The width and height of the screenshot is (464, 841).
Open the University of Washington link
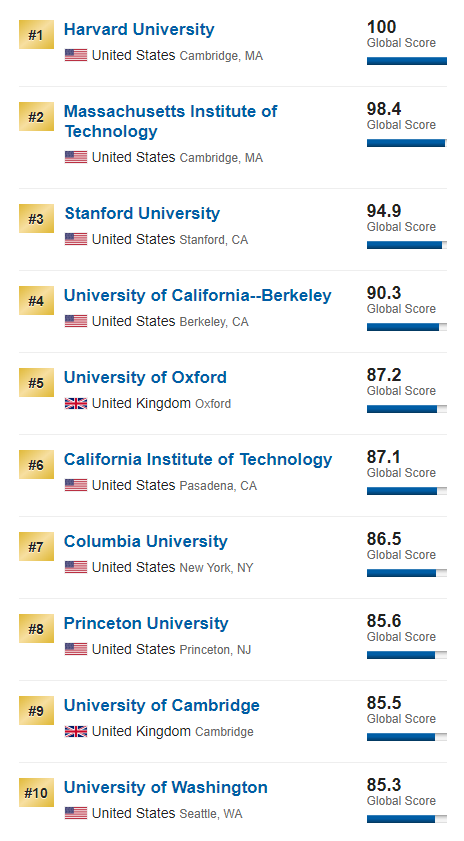tap(166, 787)
